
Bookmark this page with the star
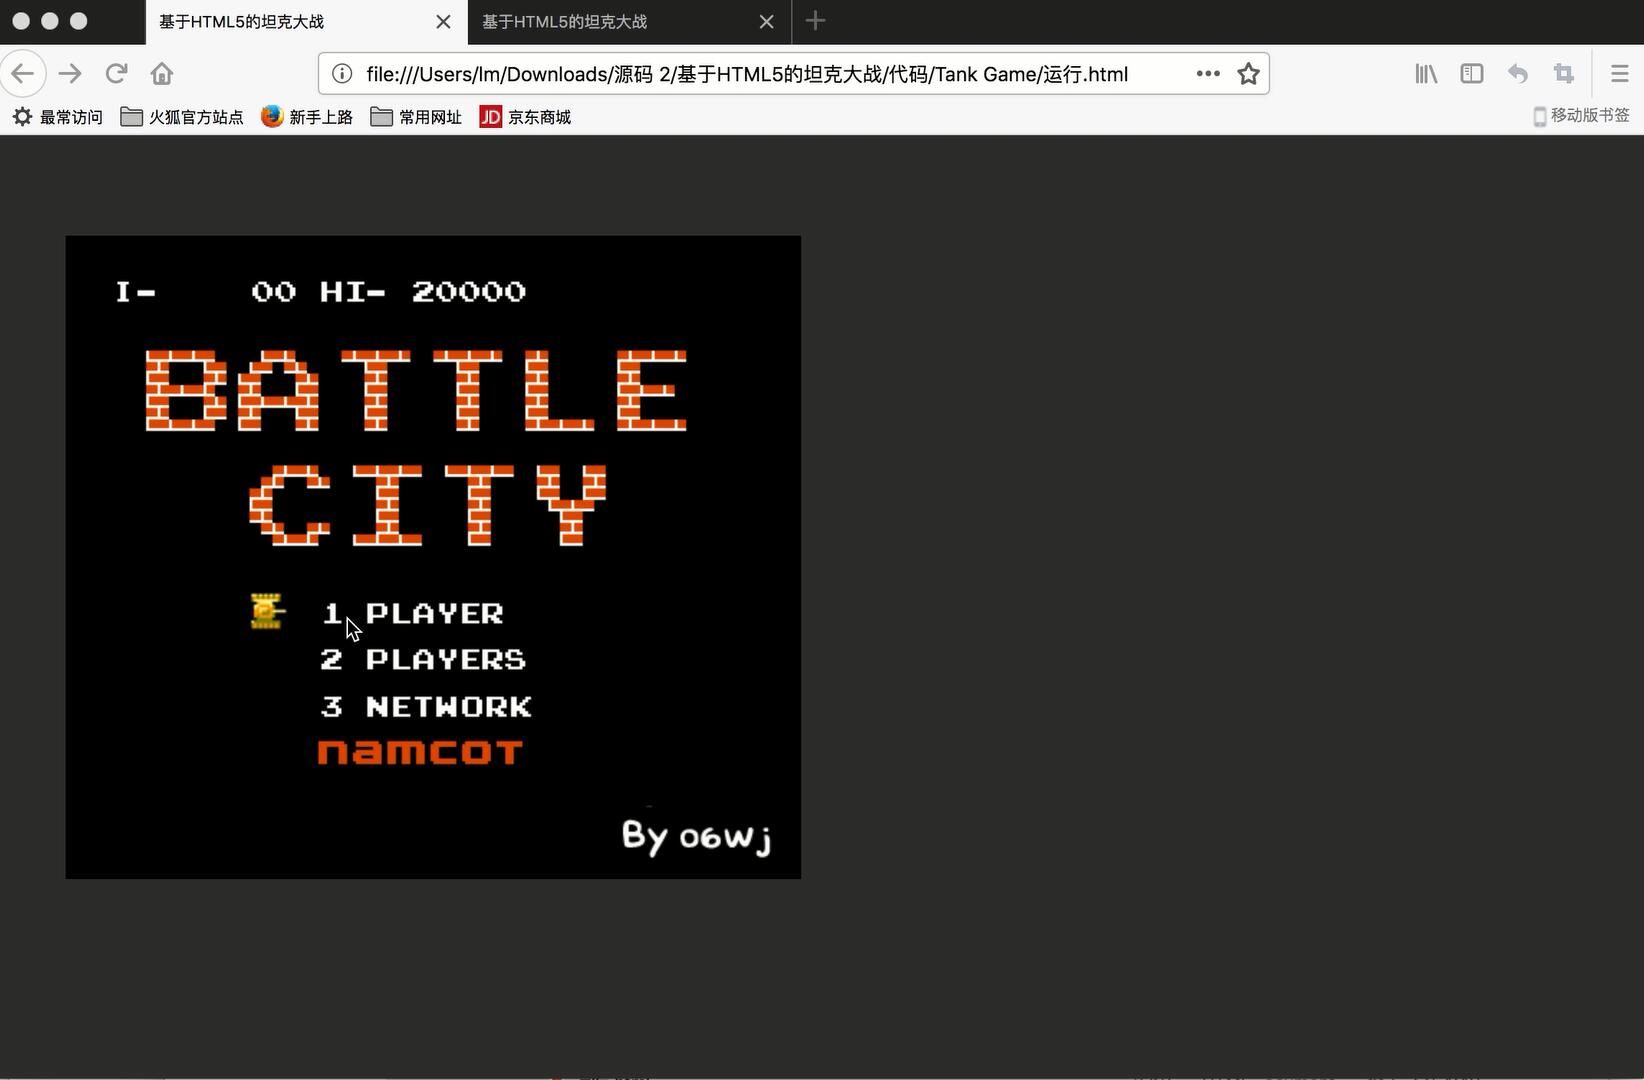tap(1248, 73)
